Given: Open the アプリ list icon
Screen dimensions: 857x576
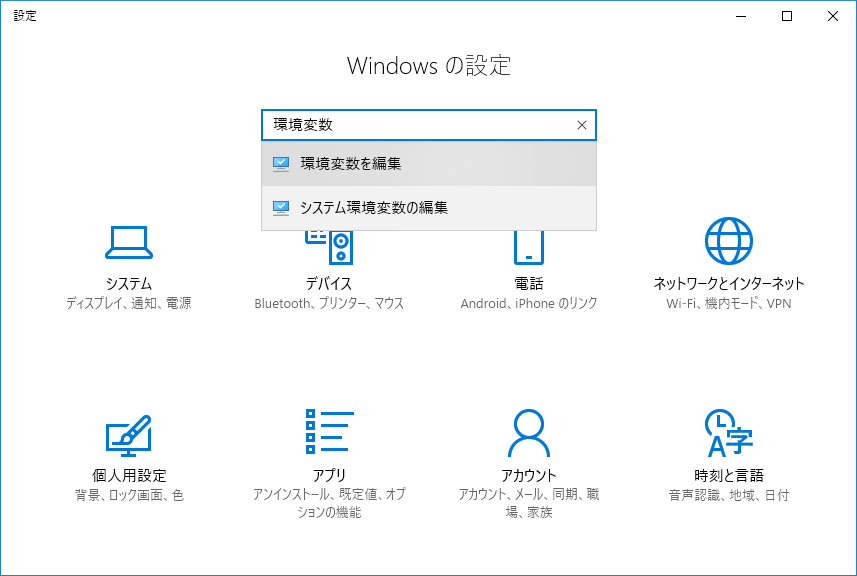Looking at the screenshot, I should pyautogui.click(x=329, y=431).
